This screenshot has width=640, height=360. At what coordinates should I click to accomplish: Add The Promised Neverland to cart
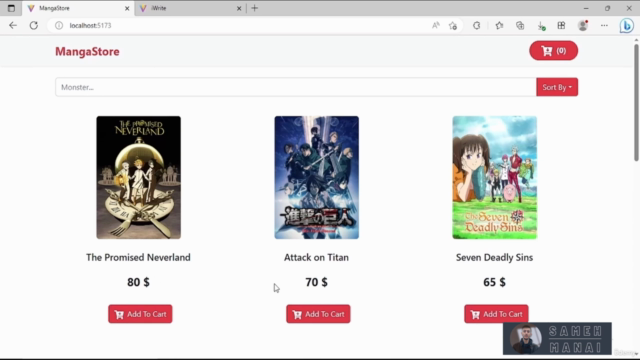(x=140, y=314)
